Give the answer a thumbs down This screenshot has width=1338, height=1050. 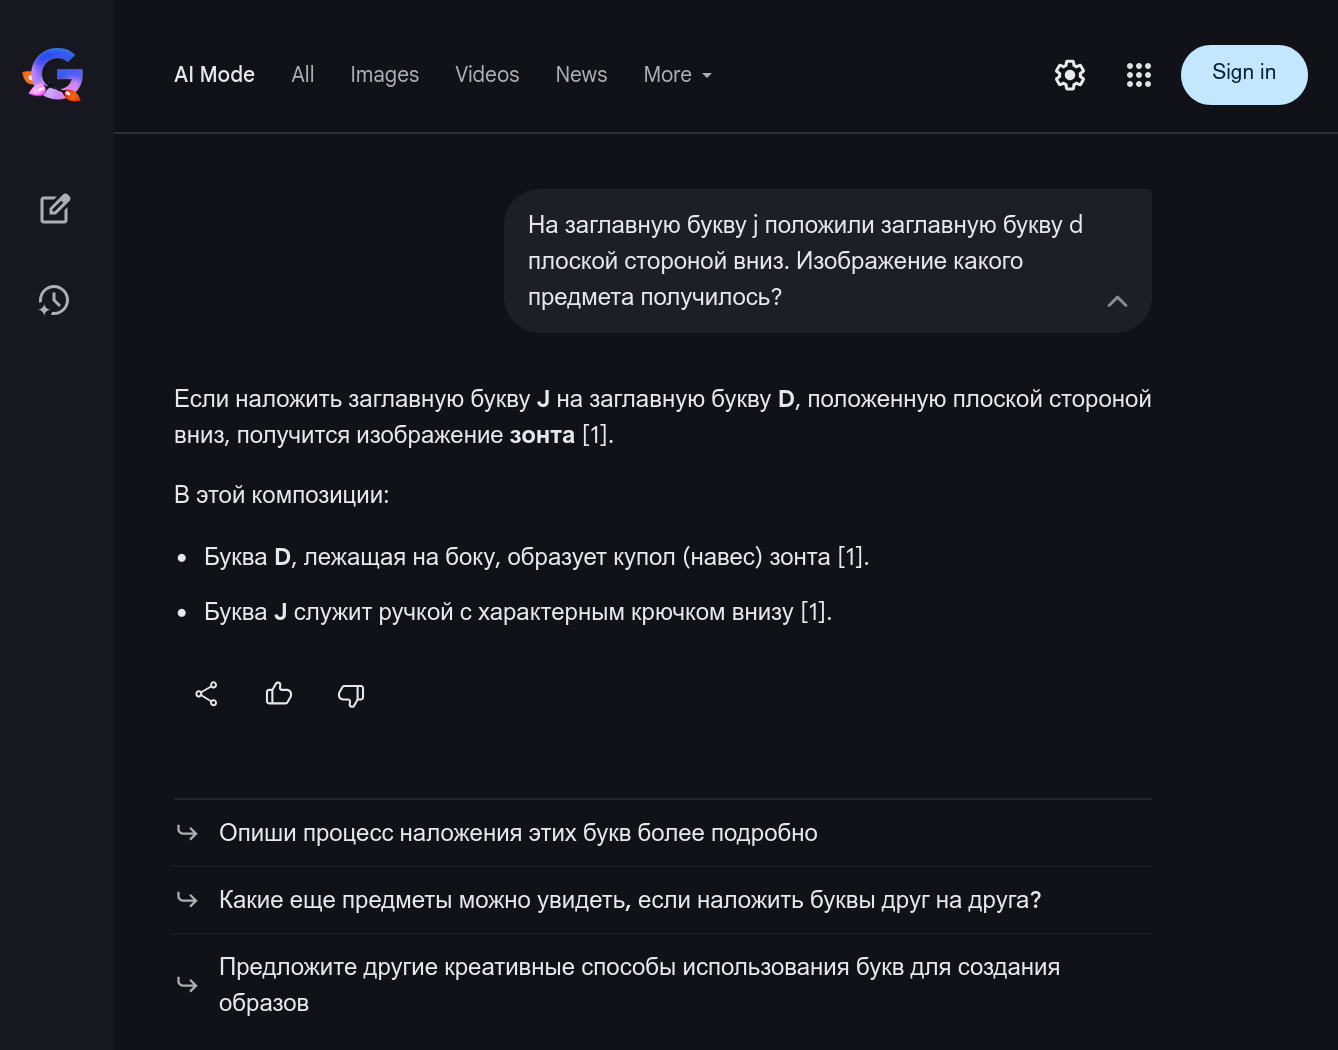(x=351, y=694)
